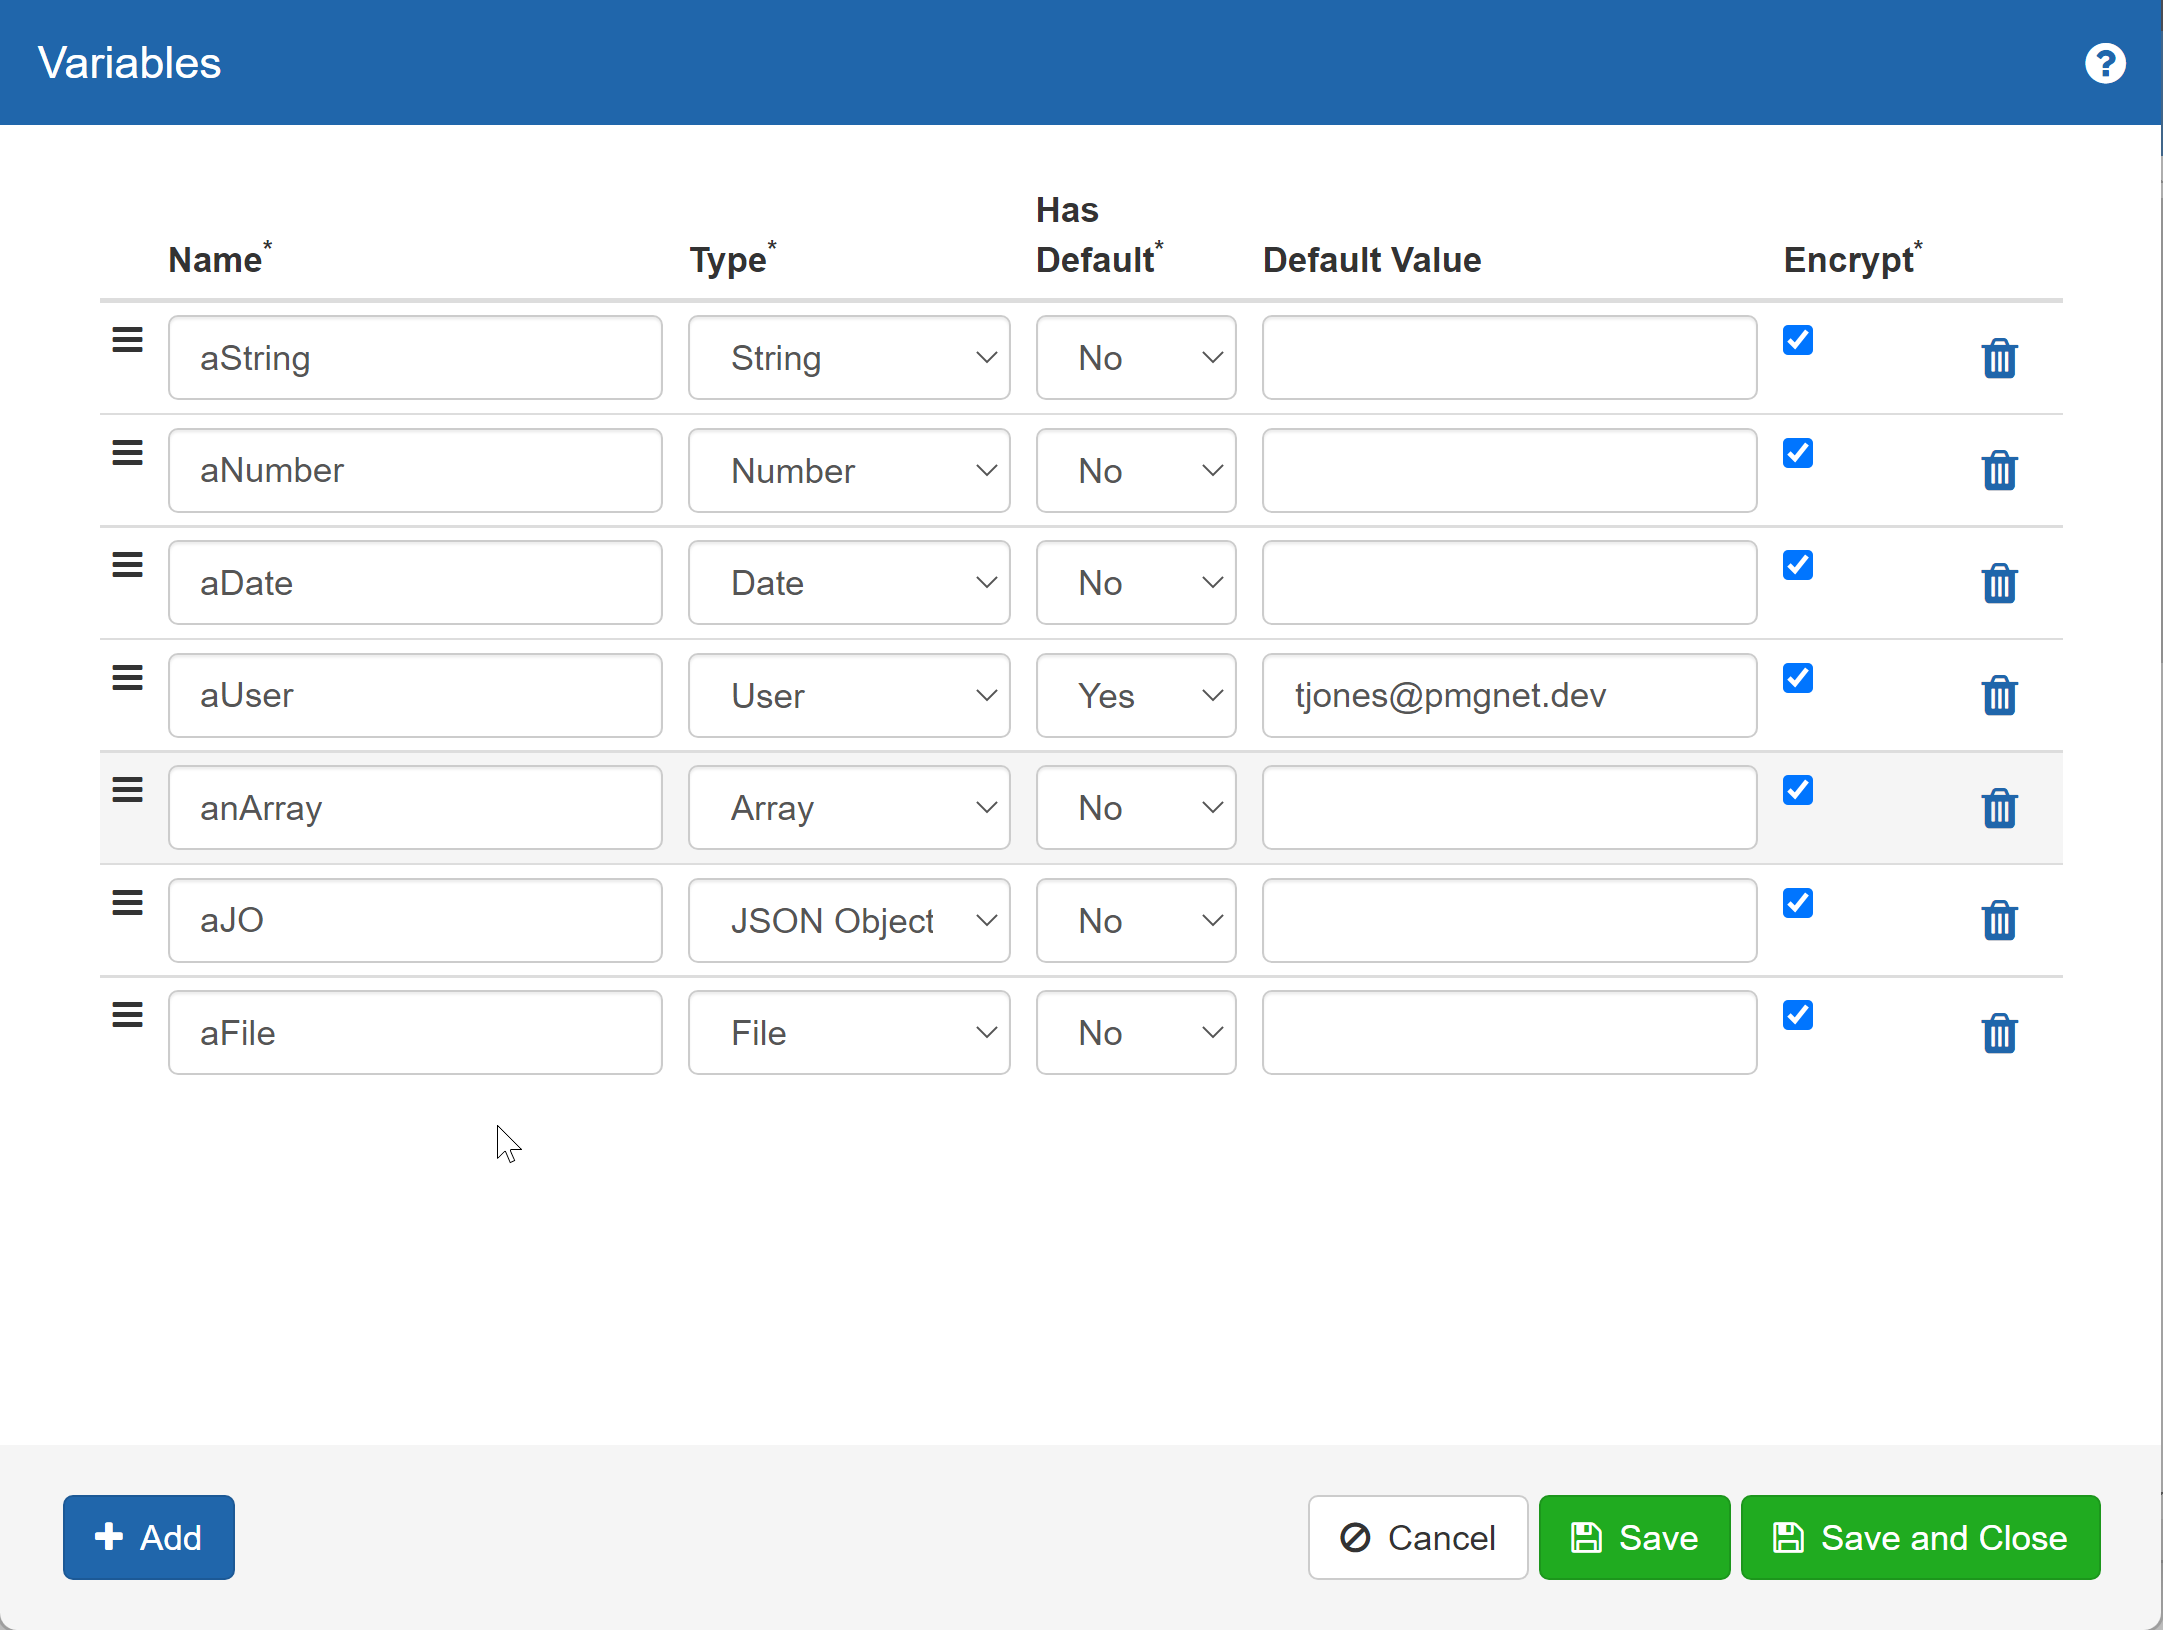The width and height of the screenshot is (2163, 1630).
Task: Click the delete icon for aUser variable
Action: click(x=1999, y=693)
